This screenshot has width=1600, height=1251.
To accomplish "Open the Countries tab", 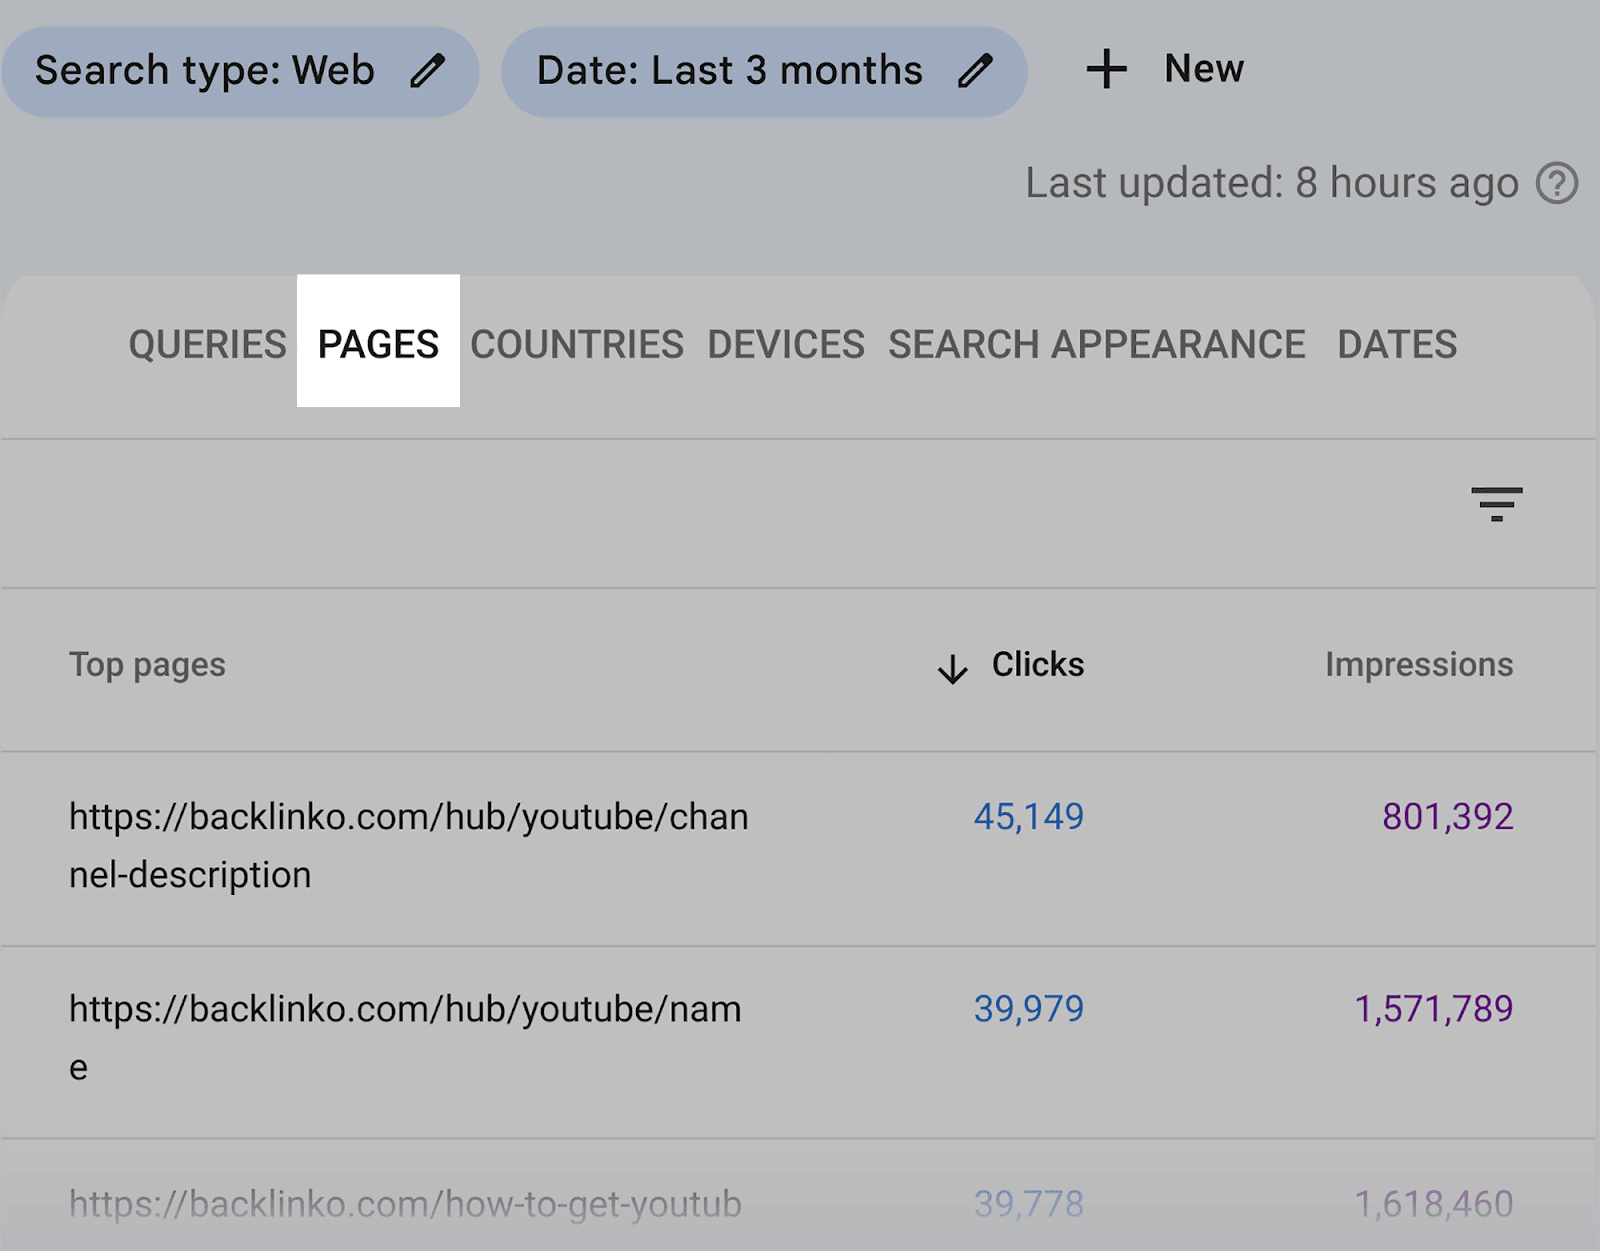I will coord(577,344).
